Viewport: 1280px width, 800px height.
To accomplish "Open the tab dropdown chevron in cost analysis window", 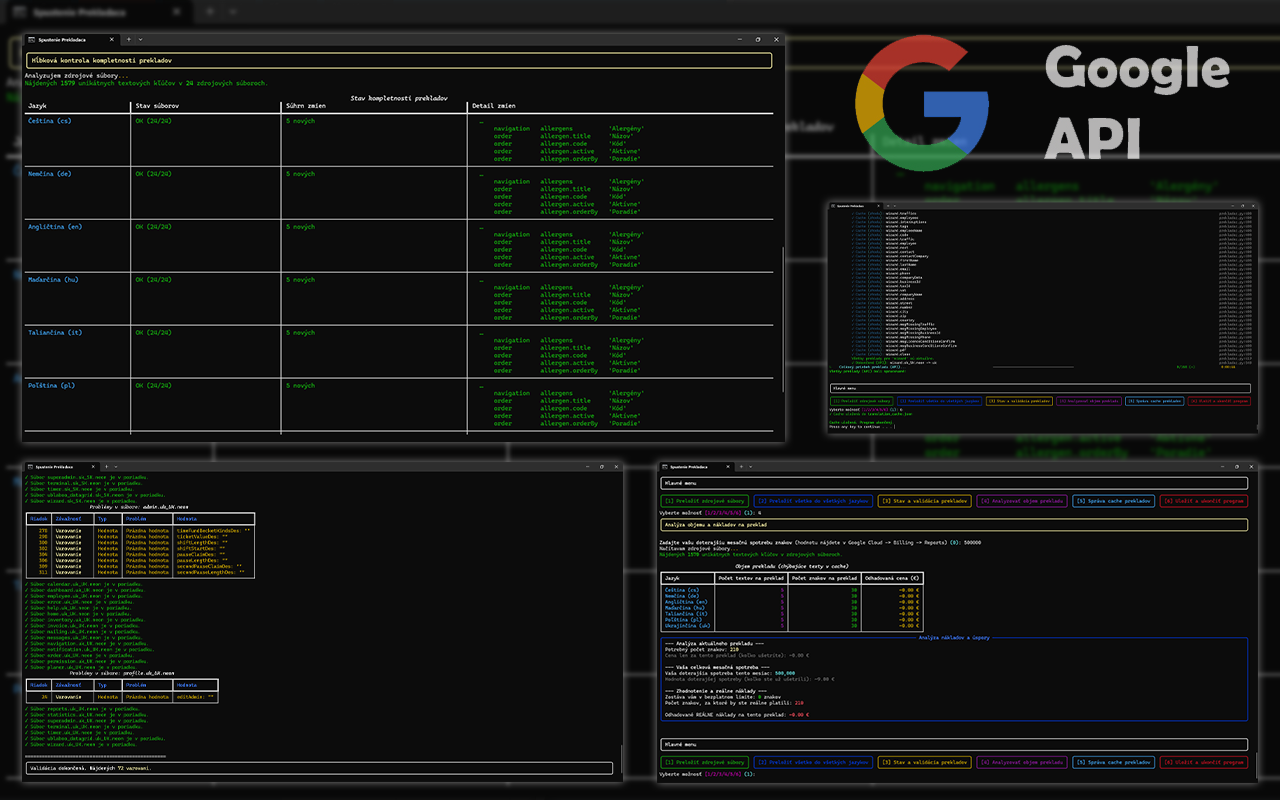I will click(x=751, y=466).
